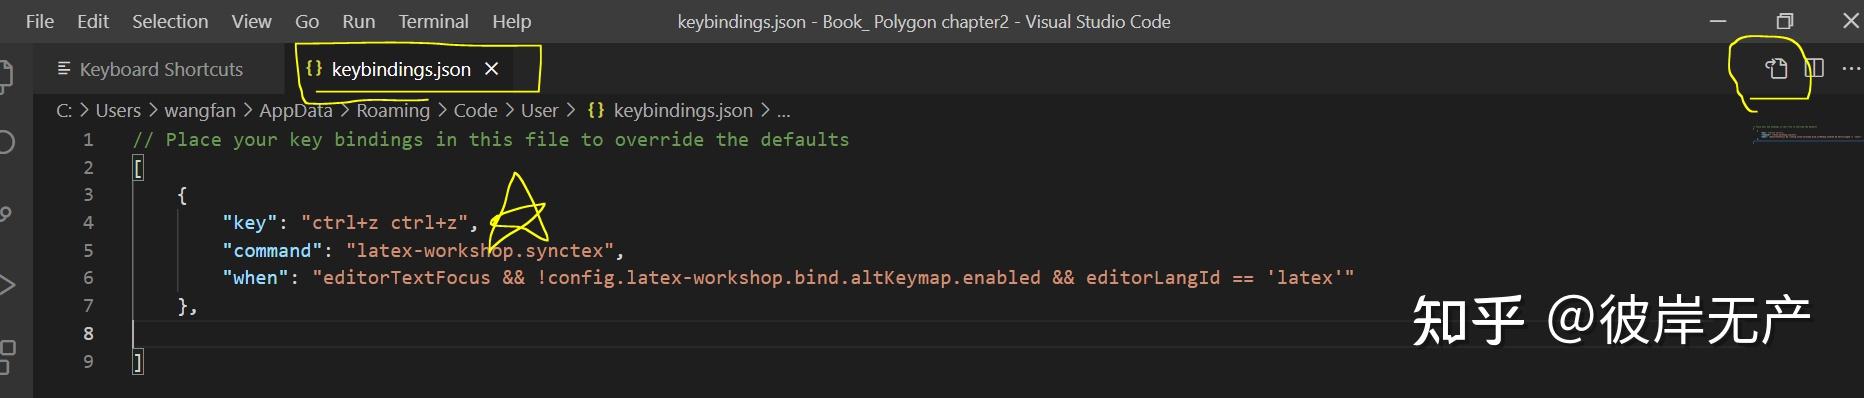
Task: Open the View menu
Action: (x=251, y=21)
